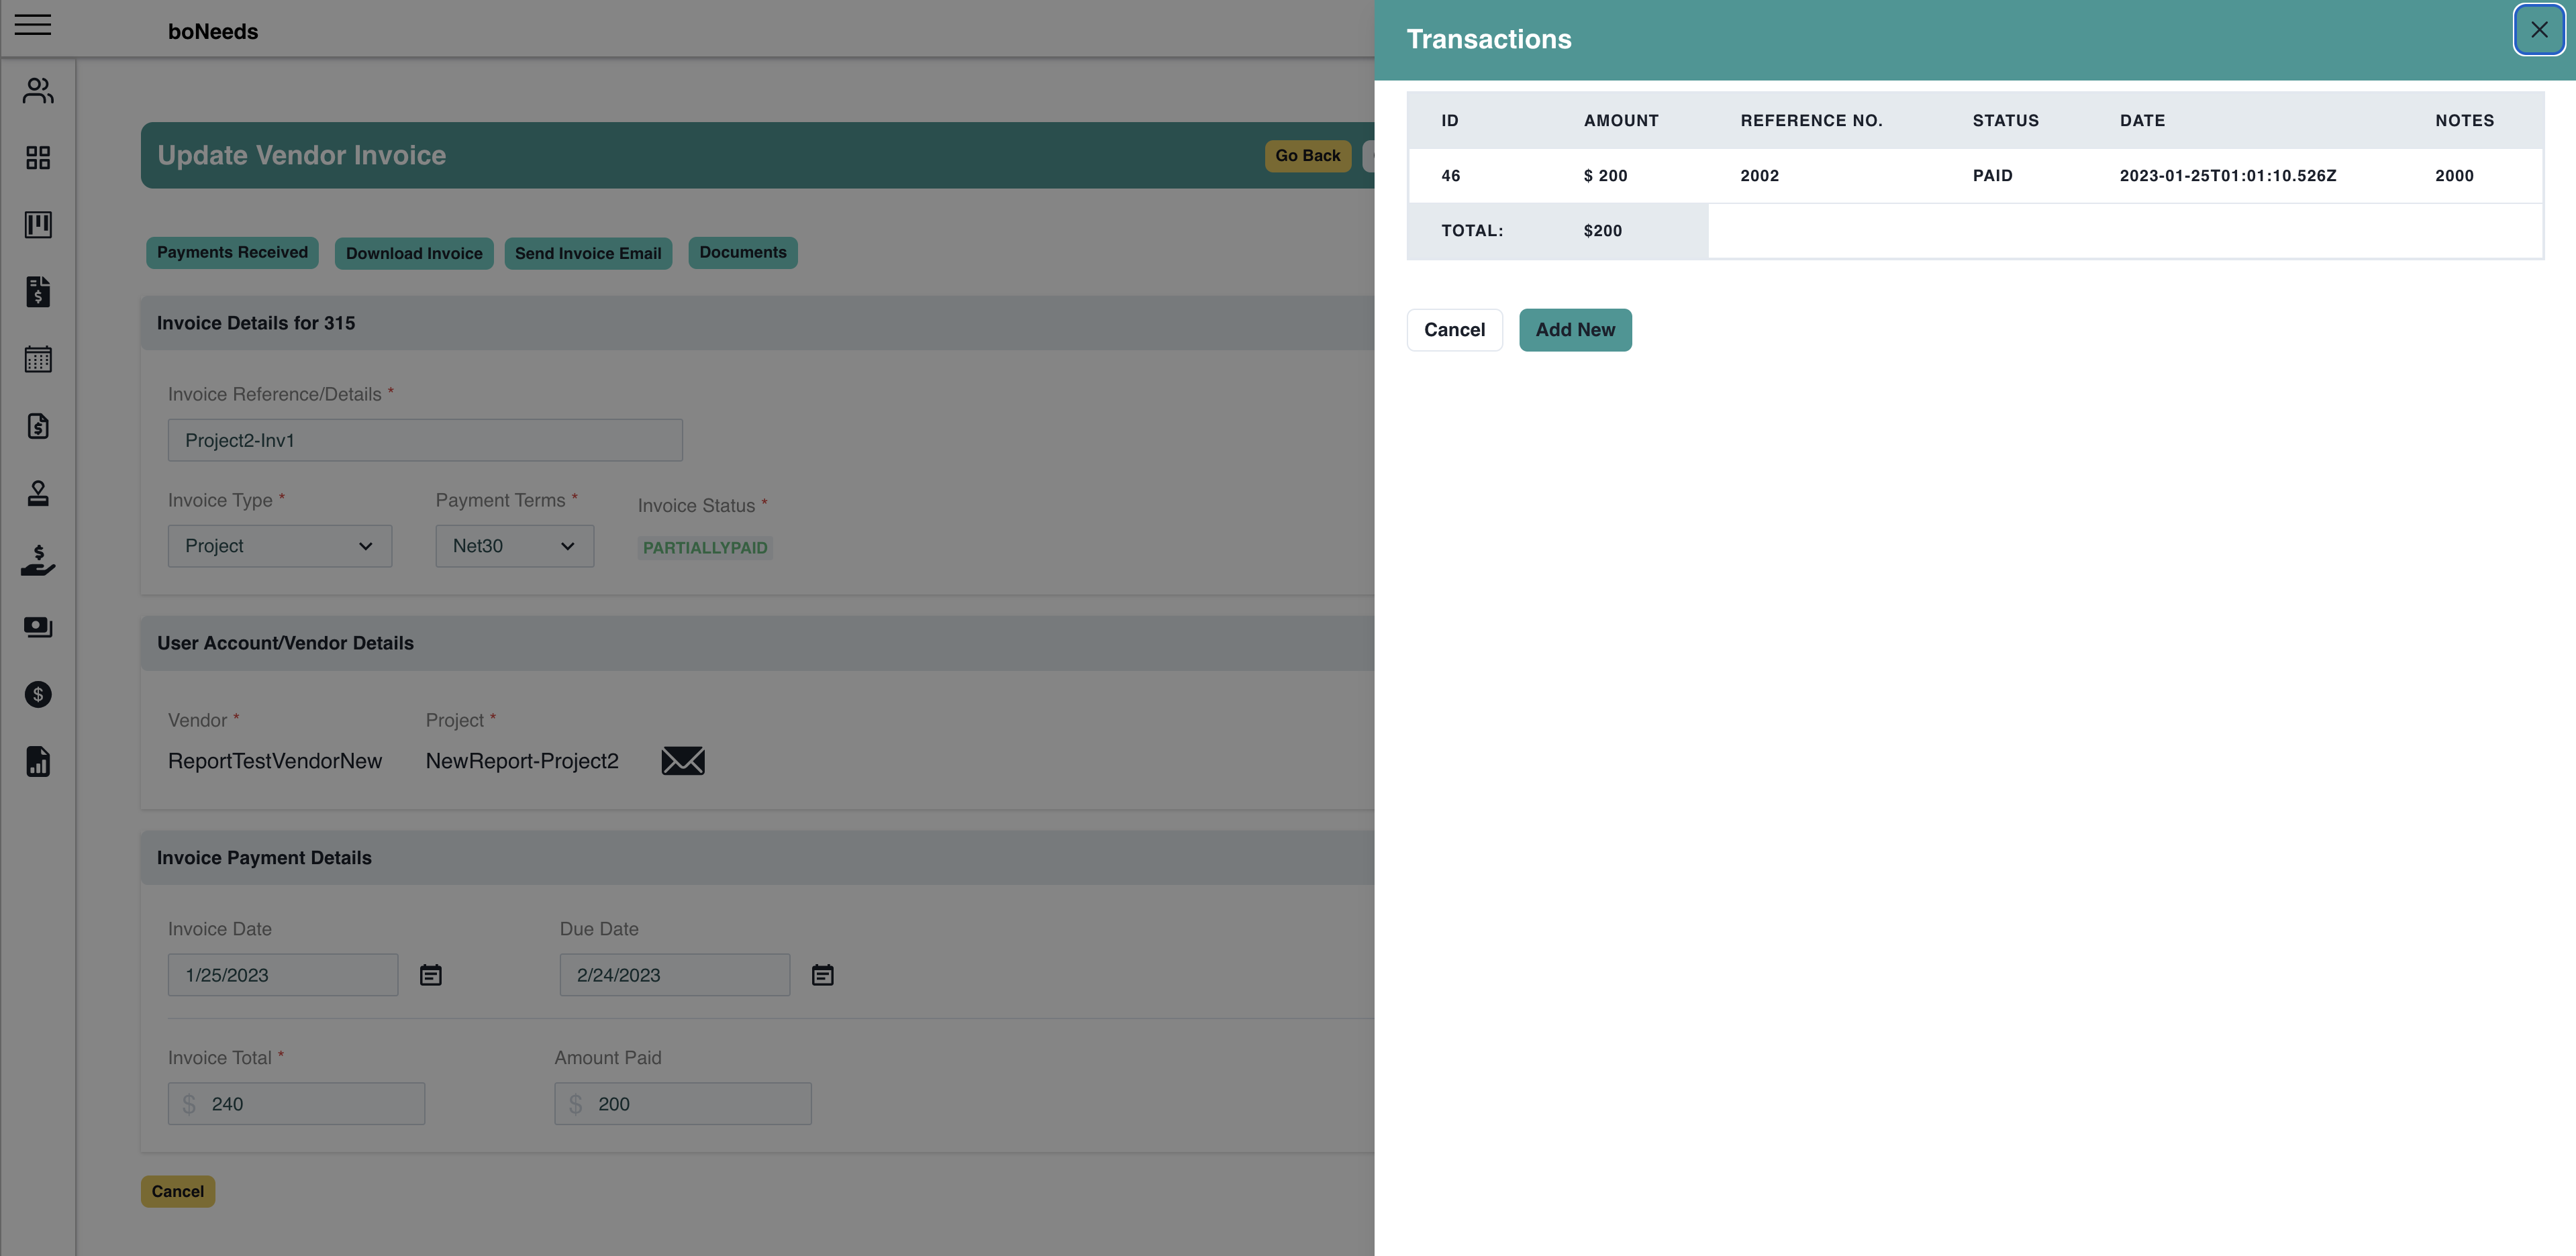
Task: Switch to the Documents tab
Action: tap(742, 252)
